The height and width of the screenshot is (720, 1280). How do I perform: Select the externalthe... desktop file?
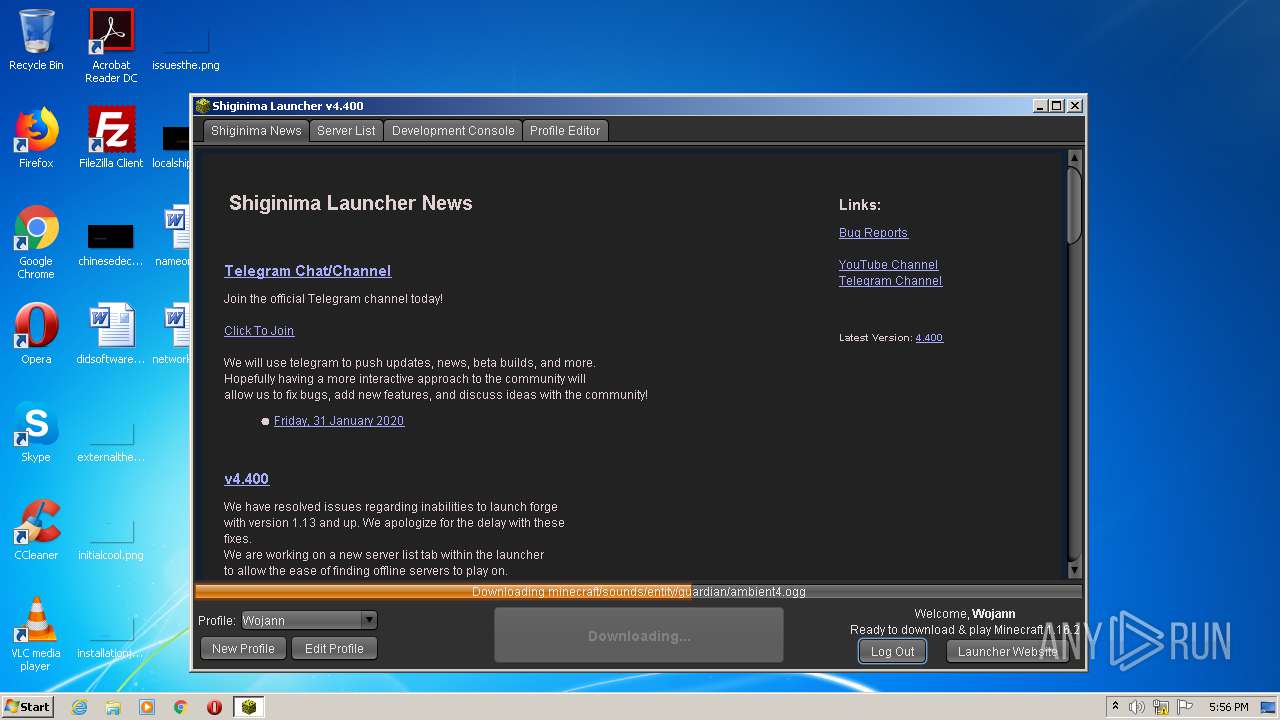(x=111, y=440)
